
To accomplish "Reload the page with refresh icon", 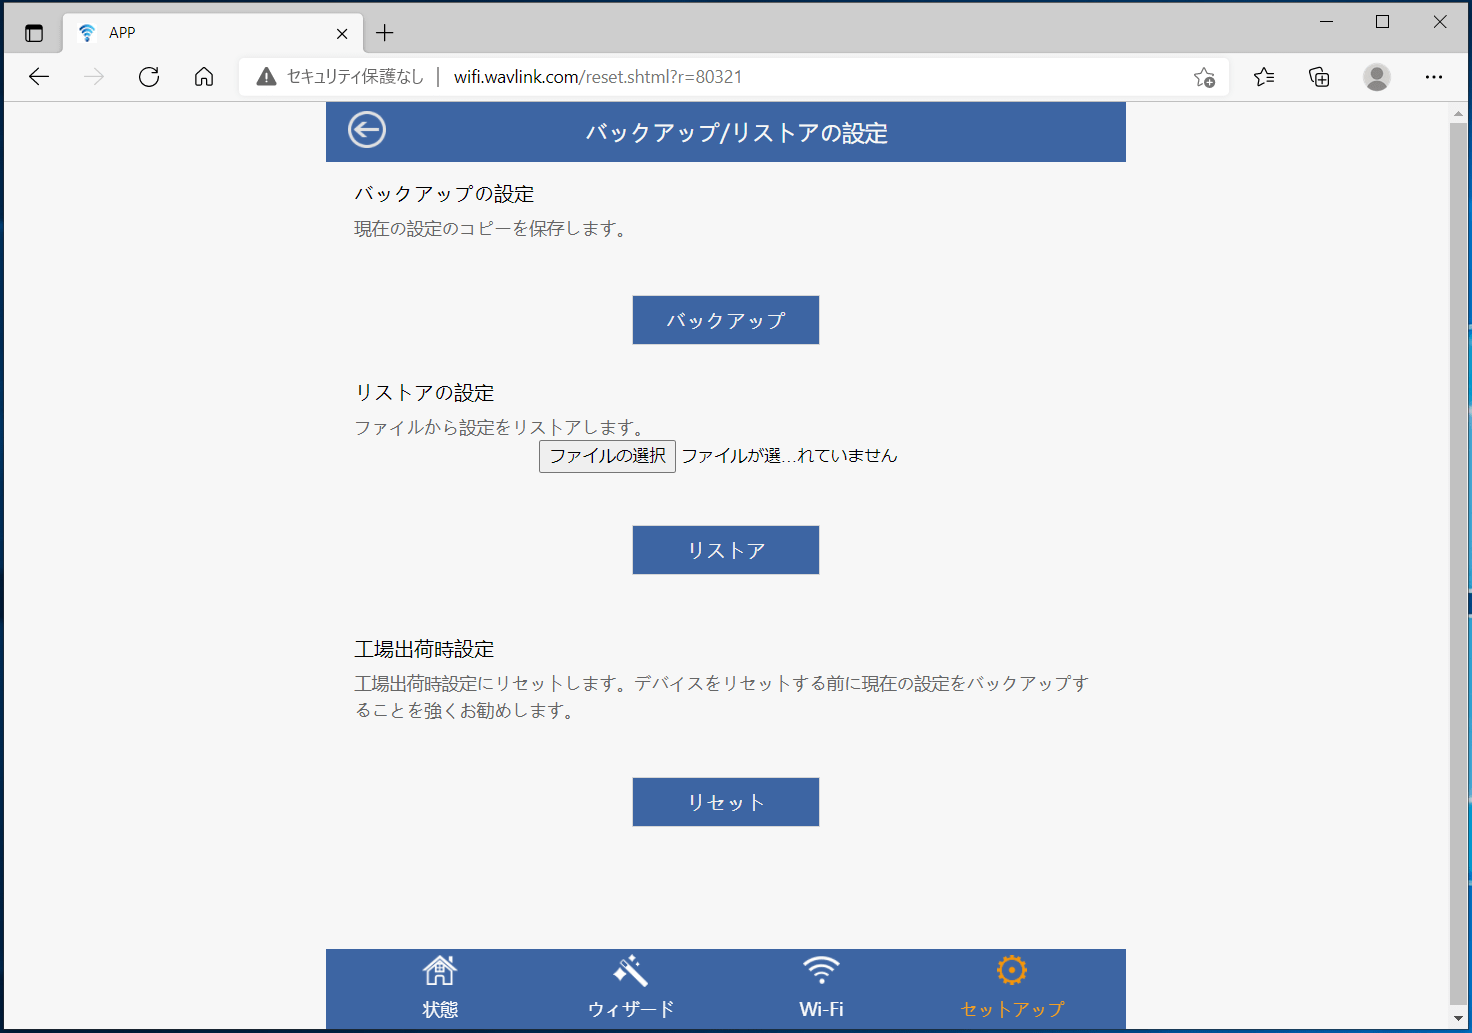I will coord(149,77).
